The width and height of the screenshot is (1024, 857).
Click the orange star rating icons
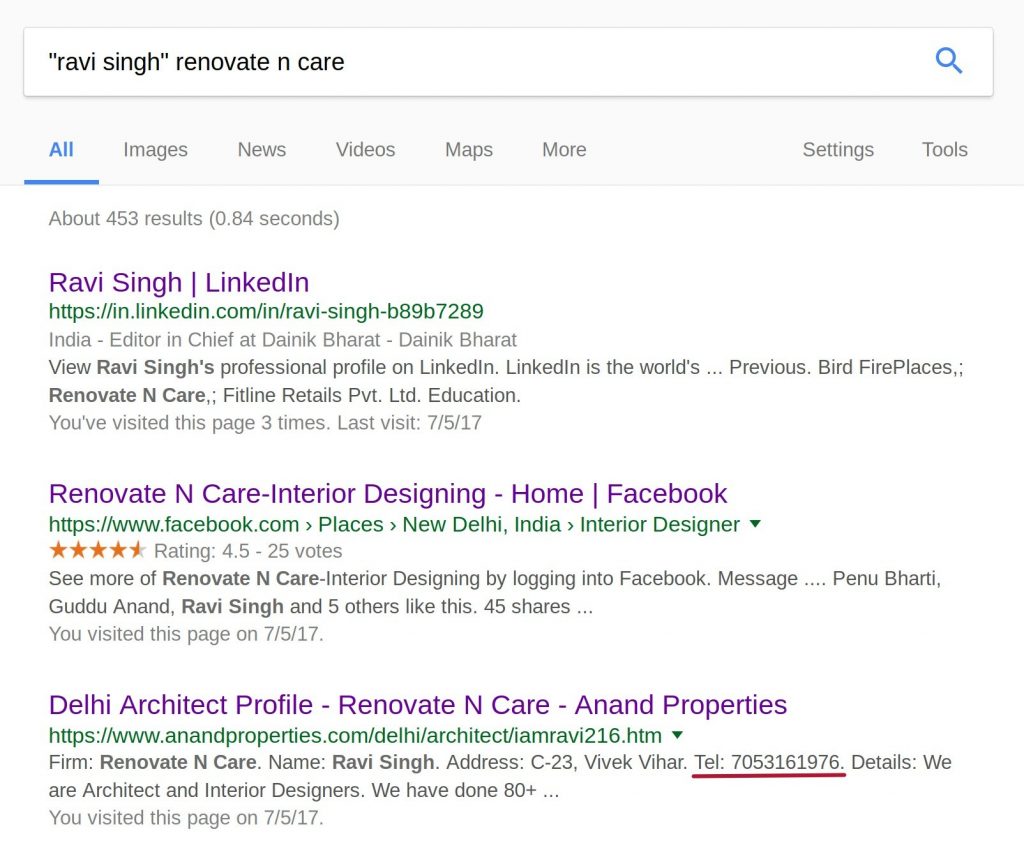[x=97, y=551]
